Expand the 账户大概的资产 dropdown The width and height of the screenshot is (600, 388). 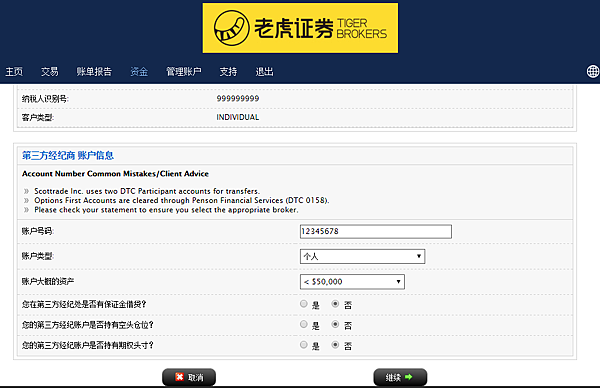(x=352, y=282)
